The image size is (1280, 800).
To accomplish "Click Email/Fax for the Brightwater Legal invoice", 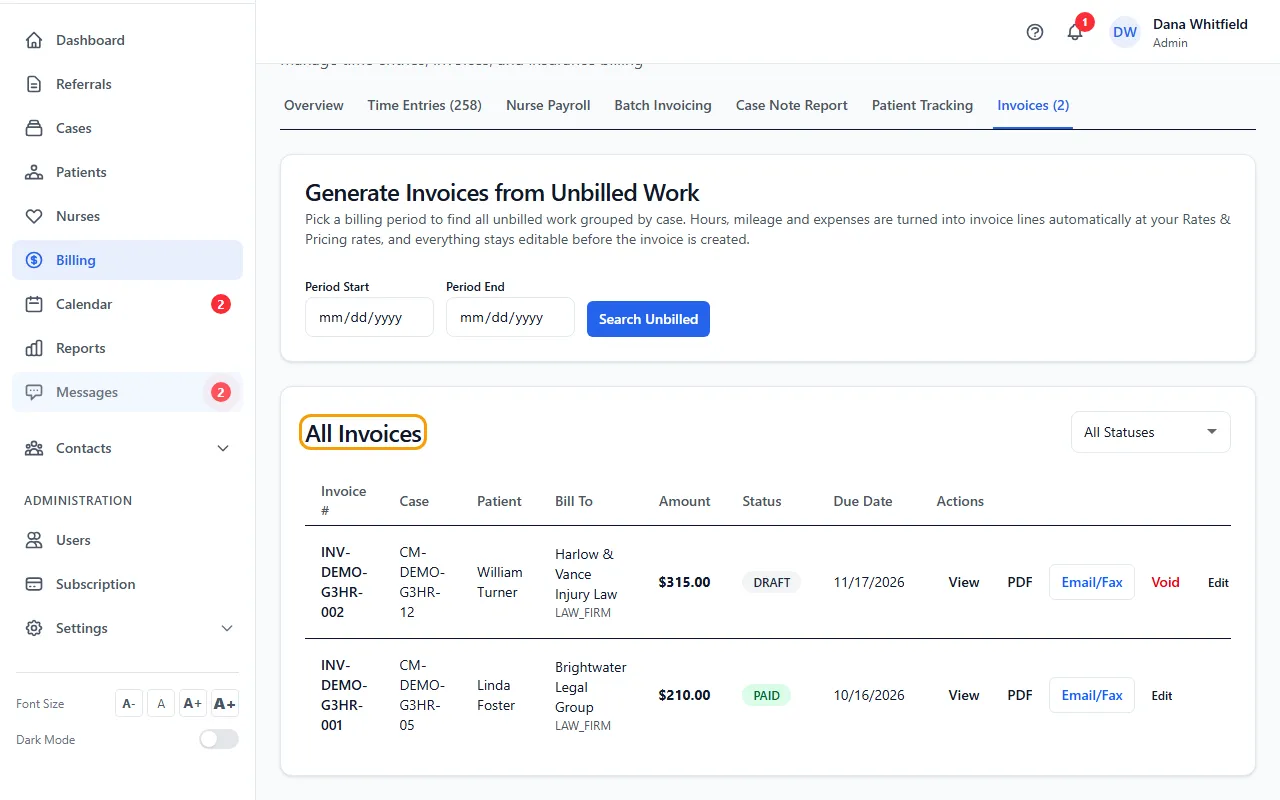I will click(1092, 695).
